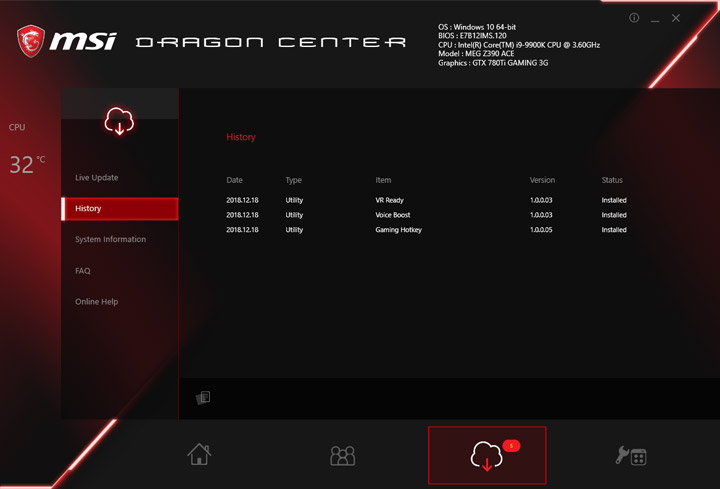720x489 pixels.
Task: Click the CPU label on the left panel
Action: coord(17,127)
